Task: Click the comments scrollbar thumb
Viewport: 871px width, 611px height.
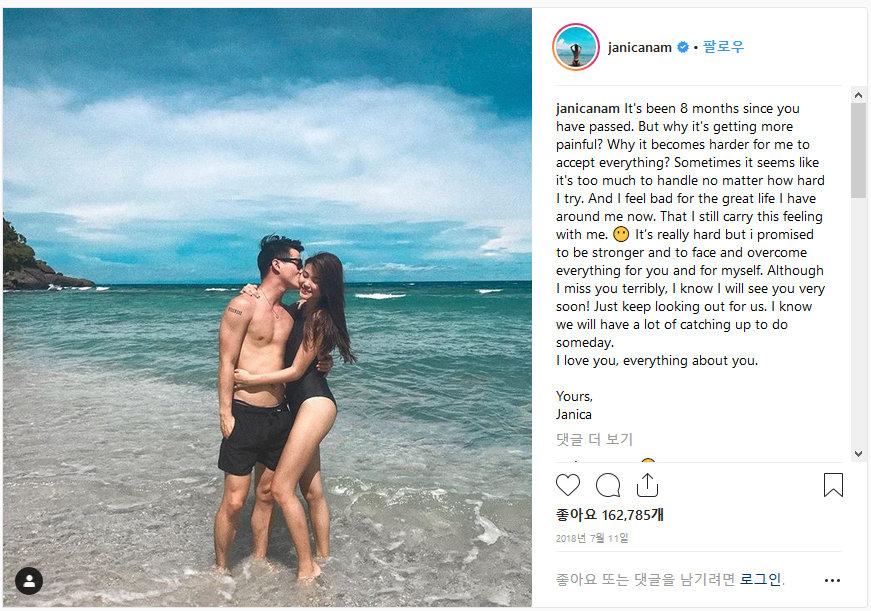Action: pyautogui.click(x=858, y=150)
